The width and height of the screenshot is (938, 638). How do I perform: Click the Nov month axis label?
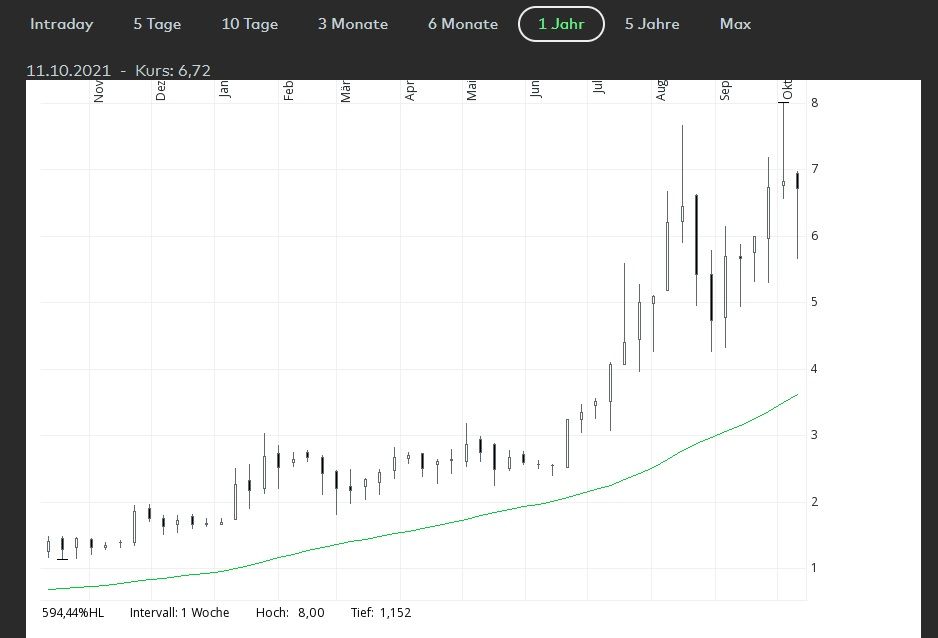(99, 92)
